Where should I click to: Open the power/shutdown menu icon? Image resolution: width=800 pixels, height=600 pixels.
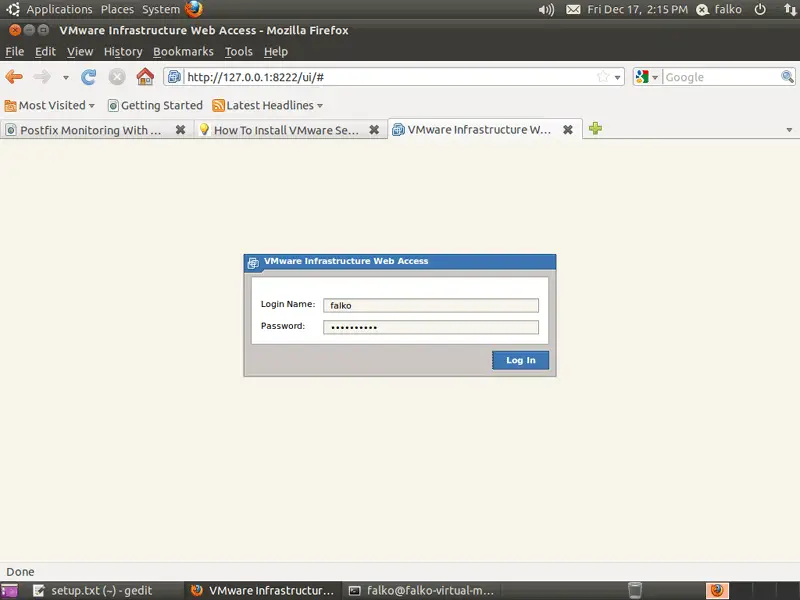tap(760, 10)
